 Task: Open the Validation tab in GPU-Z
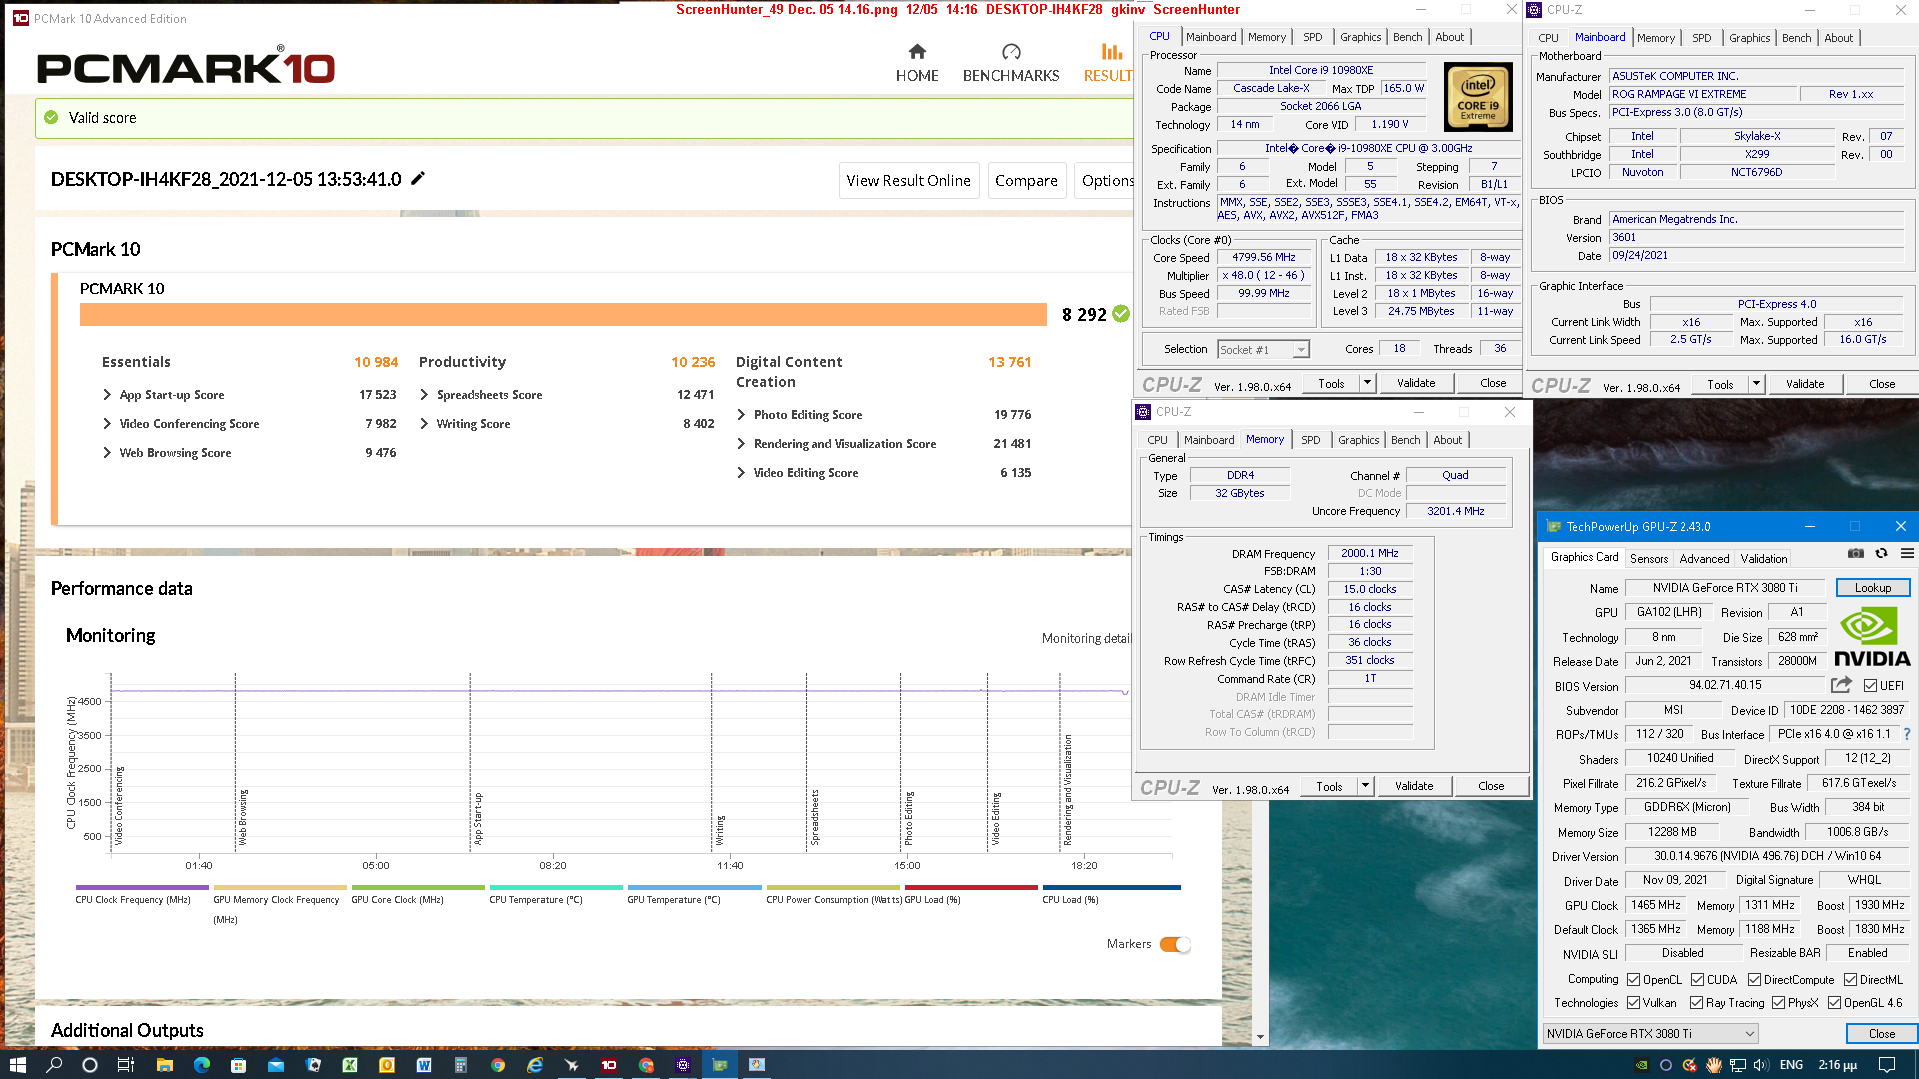click(1763, 559)
